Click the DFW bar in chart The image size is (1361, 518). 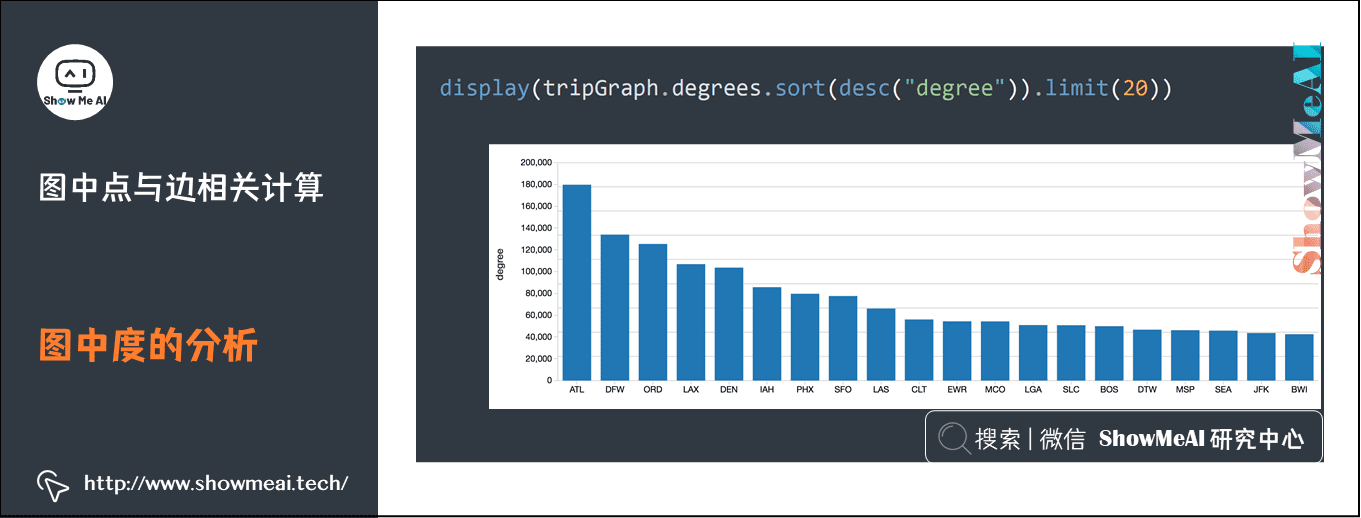(615, 307)
